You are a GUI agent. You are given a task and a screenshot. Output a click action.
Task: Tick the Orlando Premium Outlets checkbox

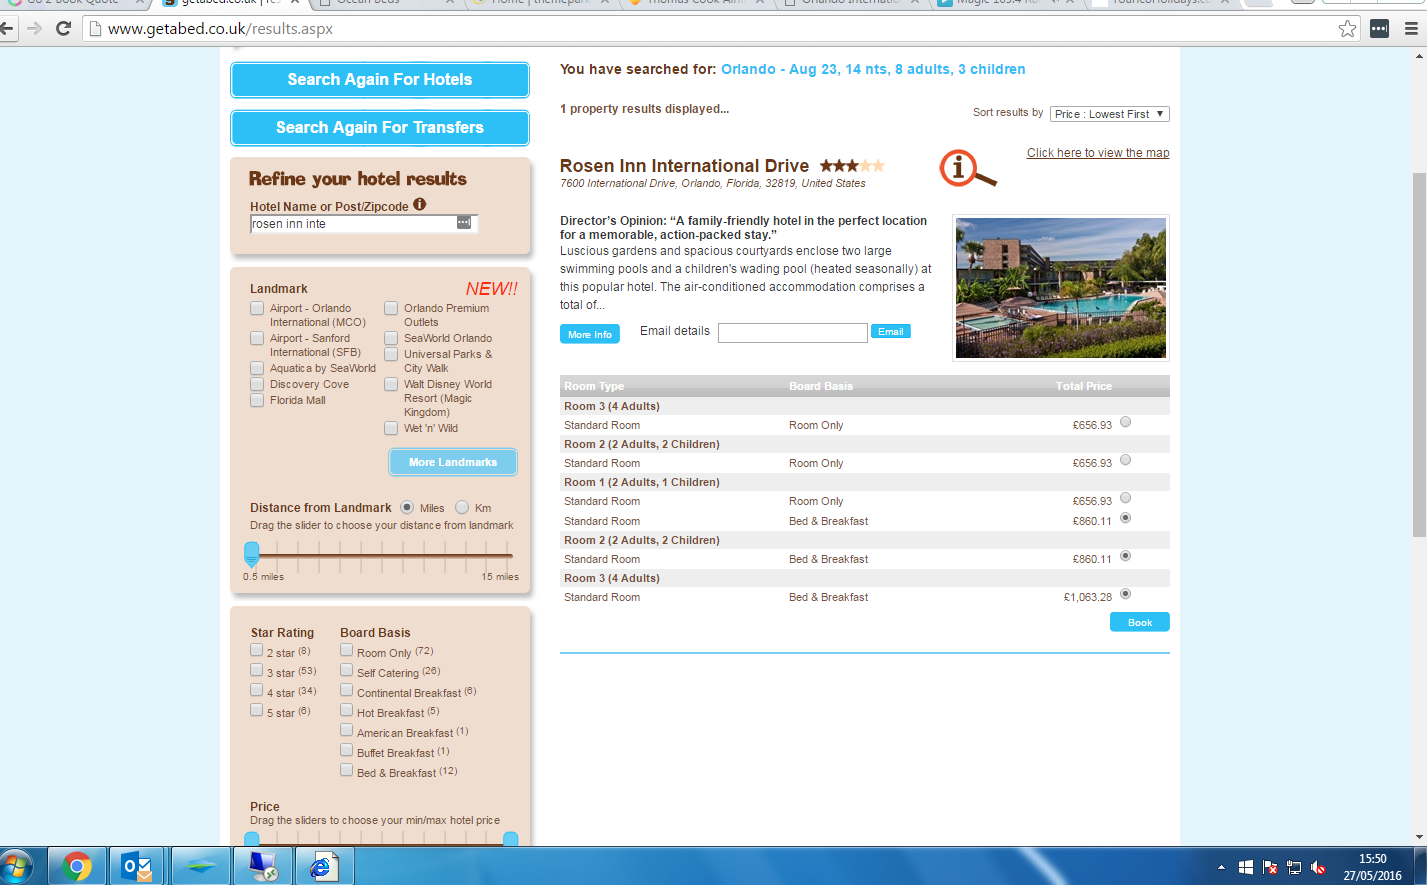coord(391,308)
